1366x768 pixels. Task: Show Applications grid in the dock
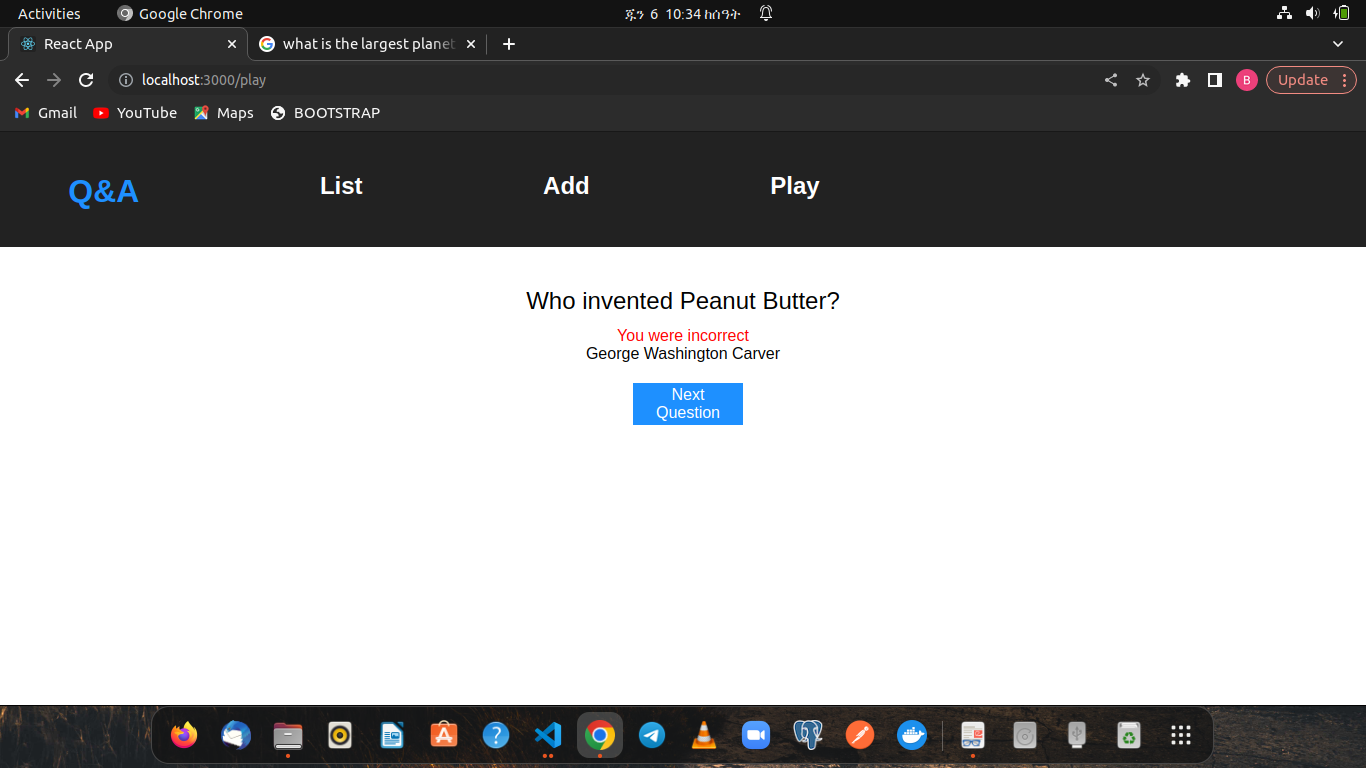tap(1181, 735)
